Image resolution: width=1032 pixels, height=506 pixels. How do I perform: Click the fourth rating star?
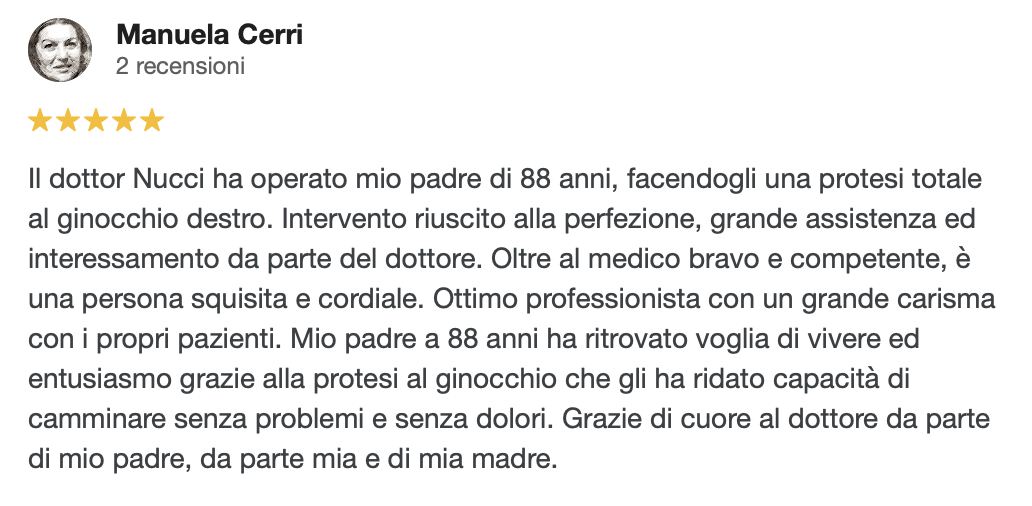124,121
